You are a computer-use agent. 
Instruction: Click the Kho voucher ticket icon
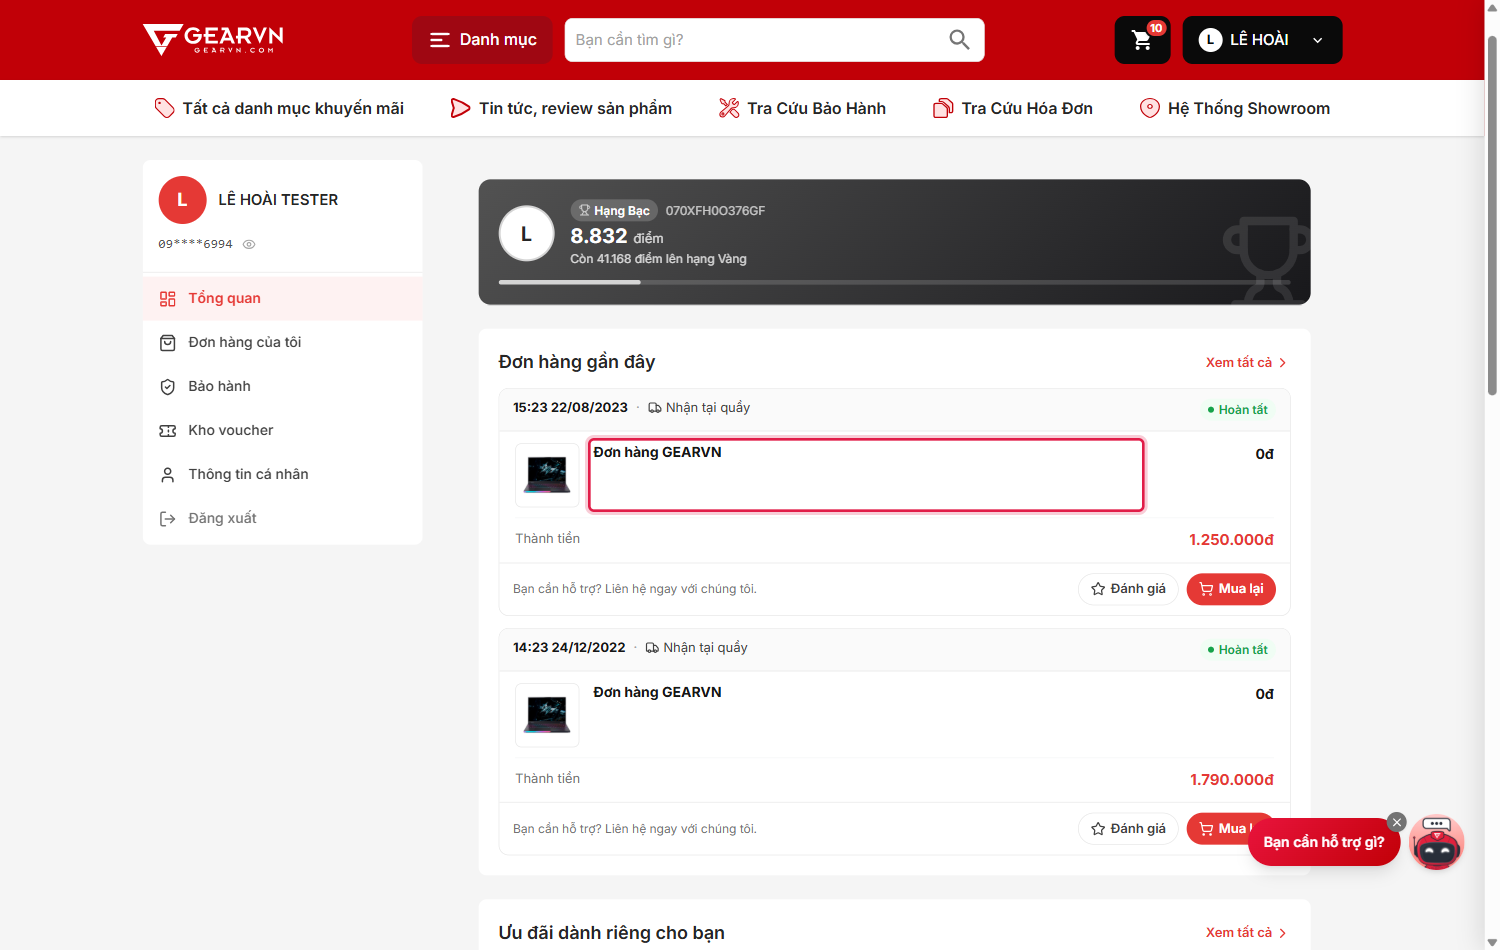click(x=168, y=431)
